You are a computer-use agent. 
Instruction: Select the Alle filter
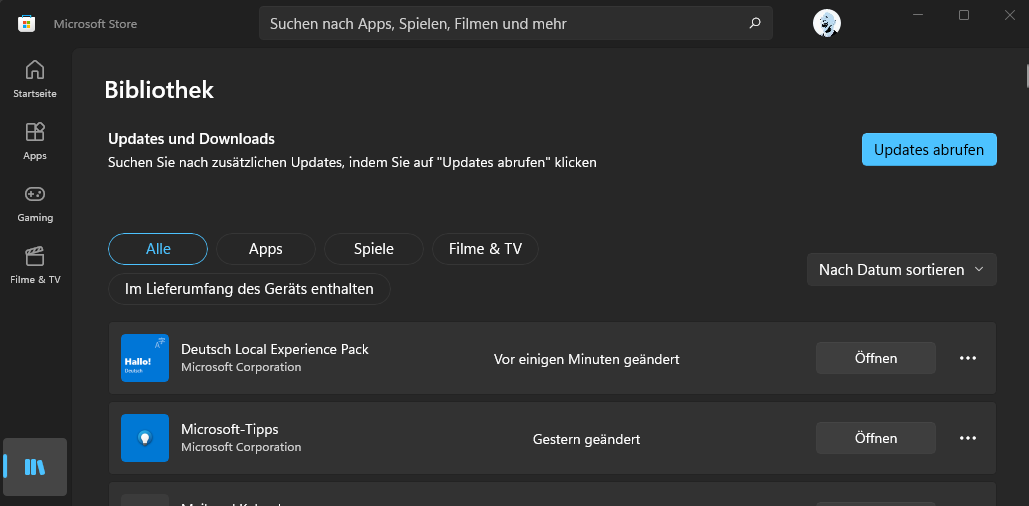tap(158, 249)
